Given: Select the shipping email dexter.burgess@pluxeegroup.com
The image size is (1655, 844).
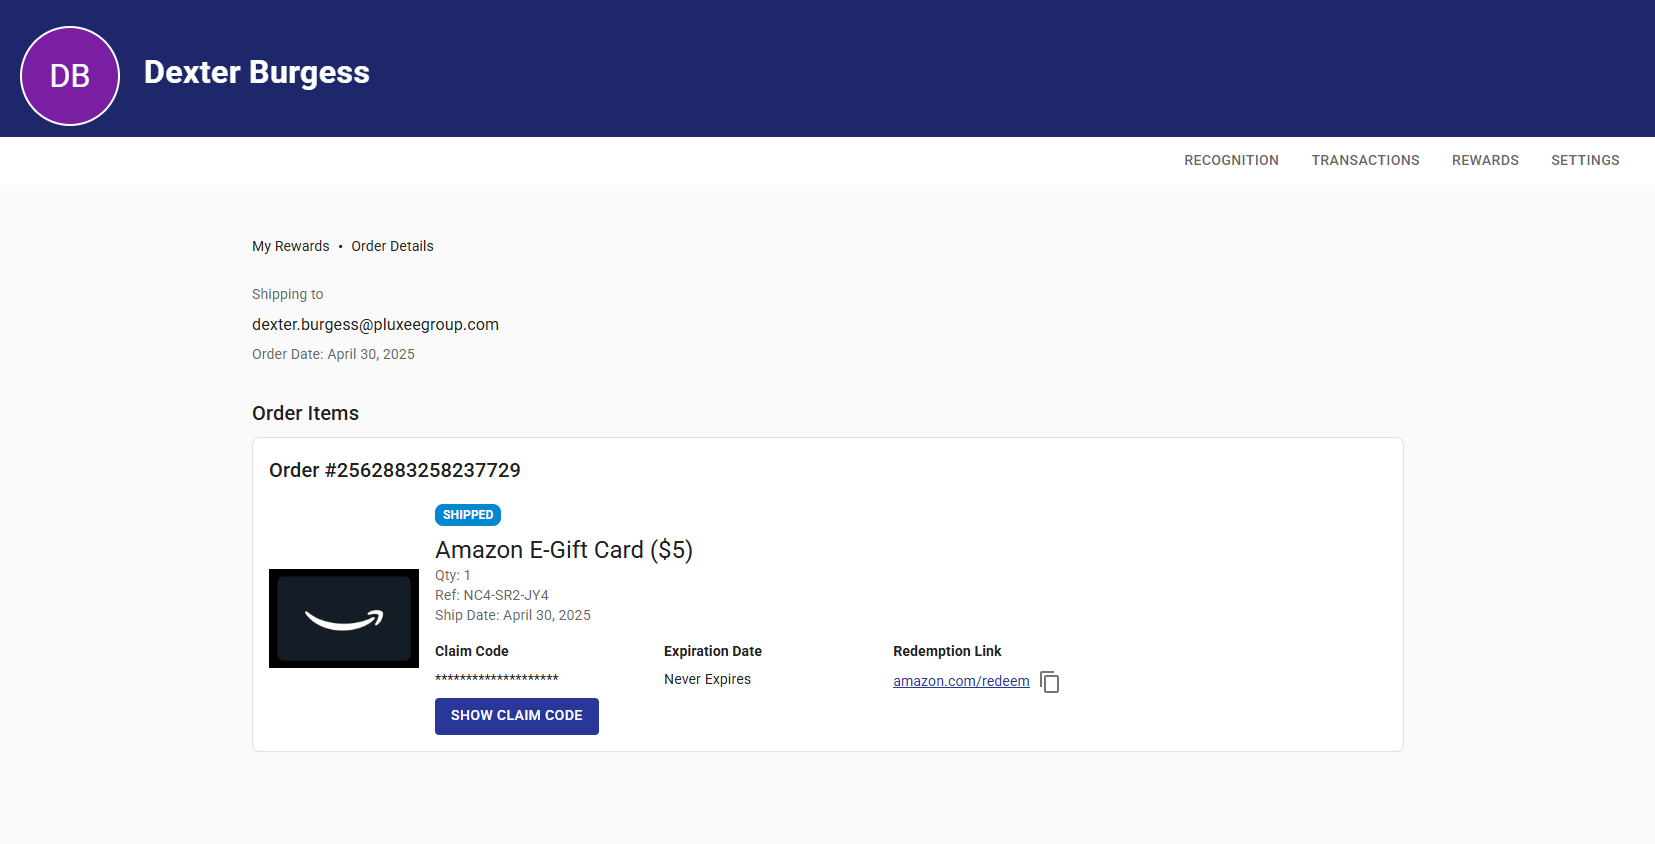Looking at the screenshot, I should 375,324.
